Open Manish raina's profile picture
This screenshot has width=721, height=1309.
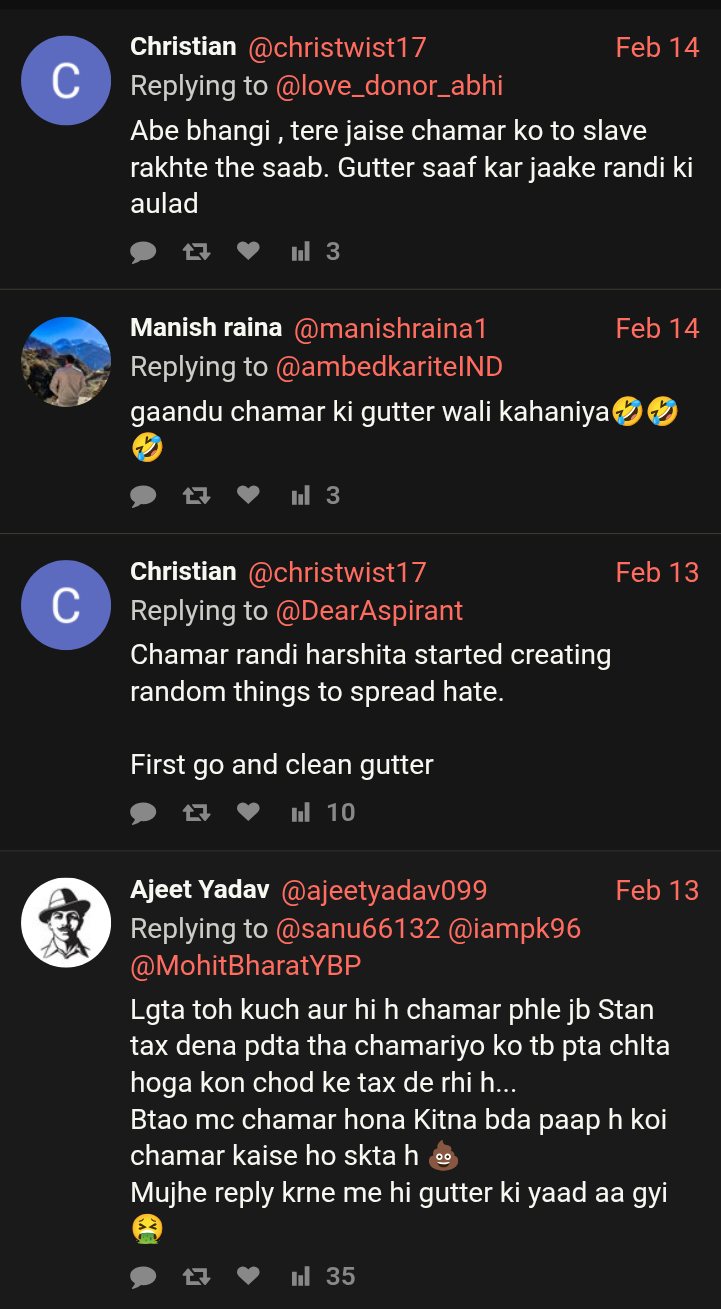(66, 362)
